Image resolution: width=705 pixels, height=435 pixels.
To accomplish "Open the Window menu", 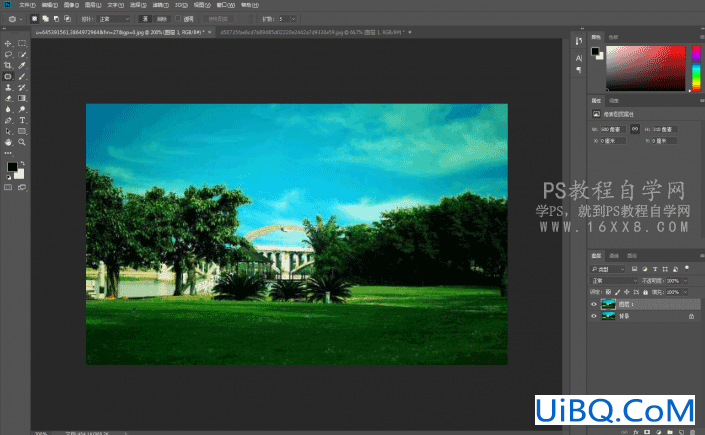I will (225, 5).
